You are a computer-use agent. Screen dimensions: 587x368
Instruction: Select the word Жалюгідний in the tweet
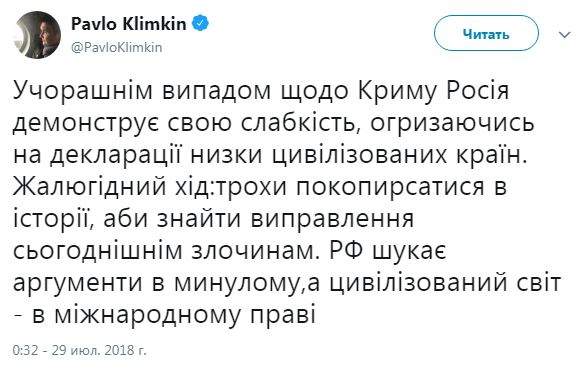point(89,187)
